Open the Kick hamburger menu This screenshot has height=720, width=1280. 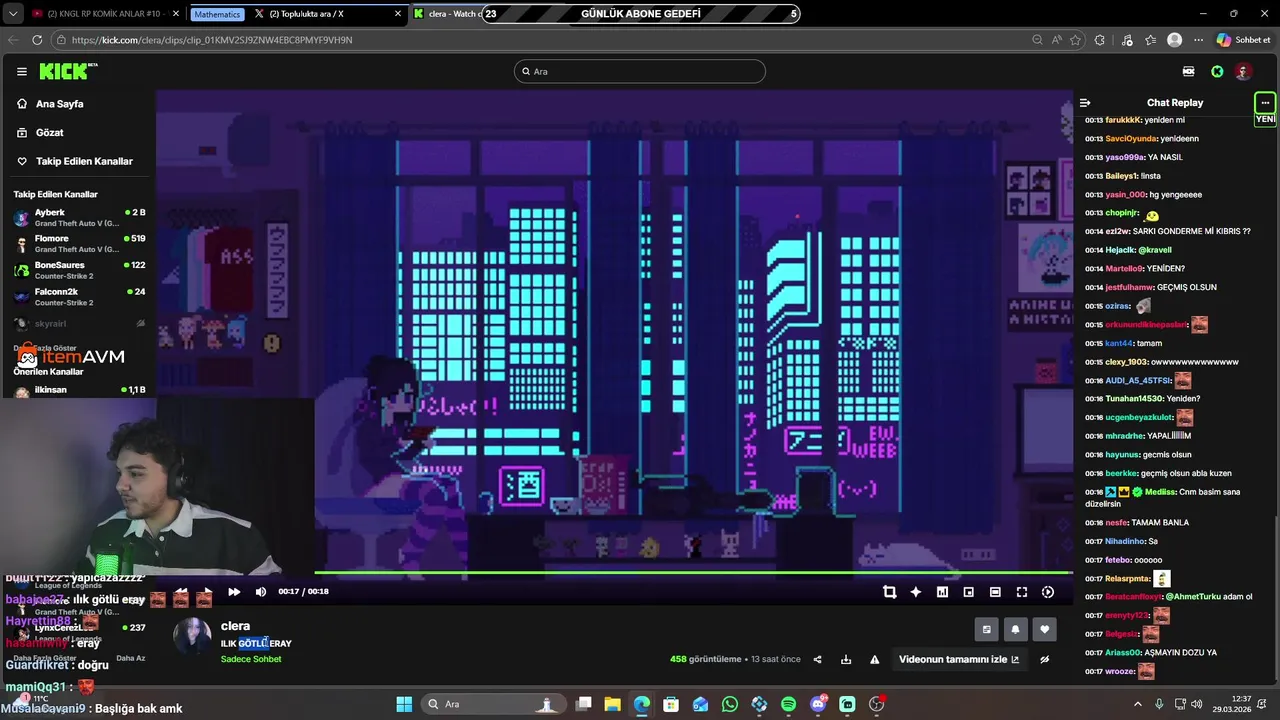click(21, 71)
